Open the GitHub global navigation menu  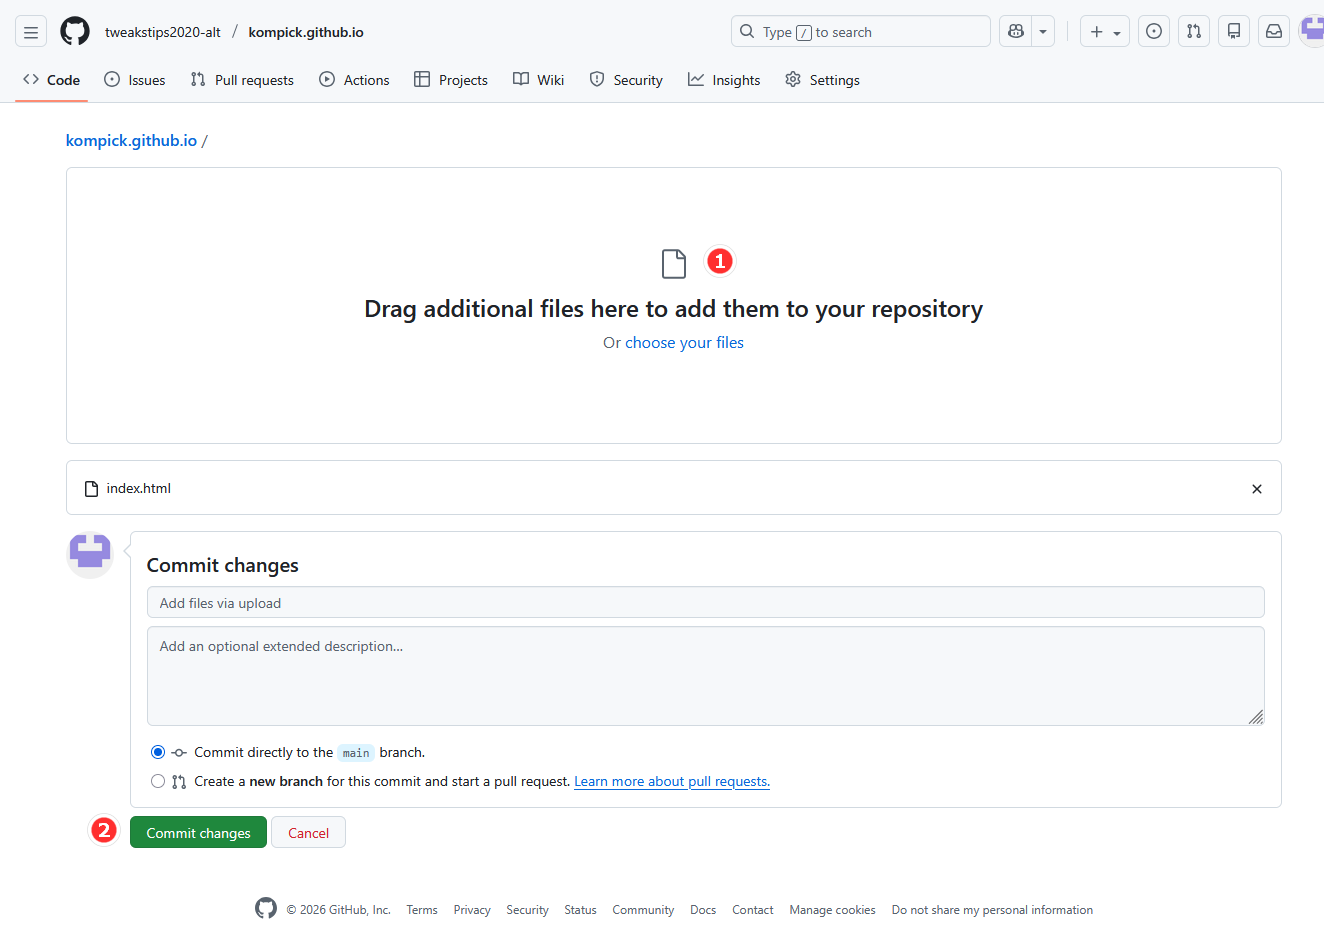pyautogui.click(x=31, y=31)
